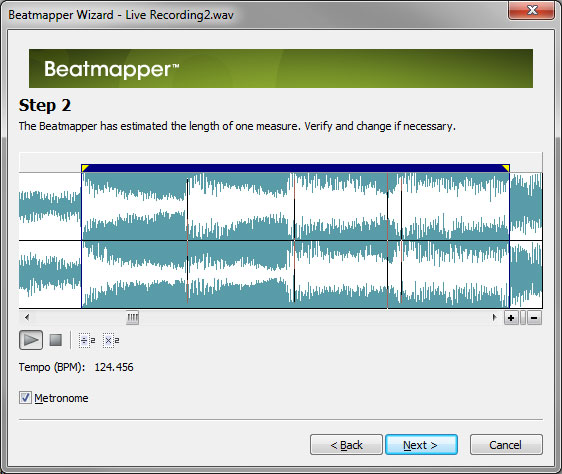The height and width of the screenshot is (474, 562).
Task: Zoom in the waveform with plus button
Action: click(x=511, y=318)
